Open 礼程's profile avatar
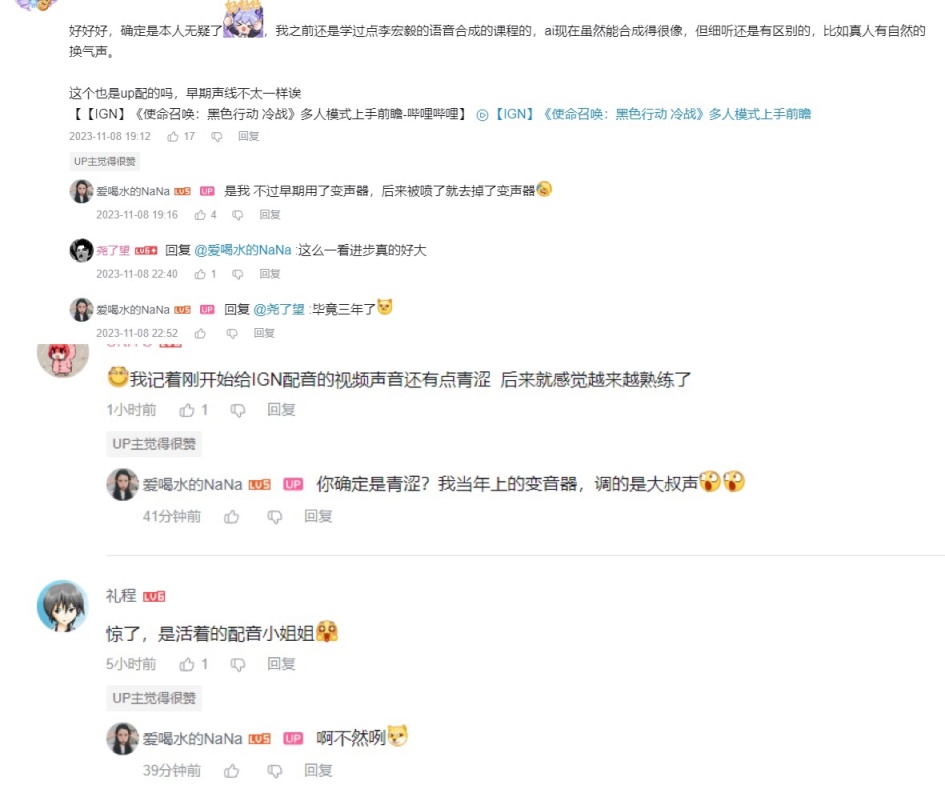Viewport: 945px width, 789px height. coord(63,606)
